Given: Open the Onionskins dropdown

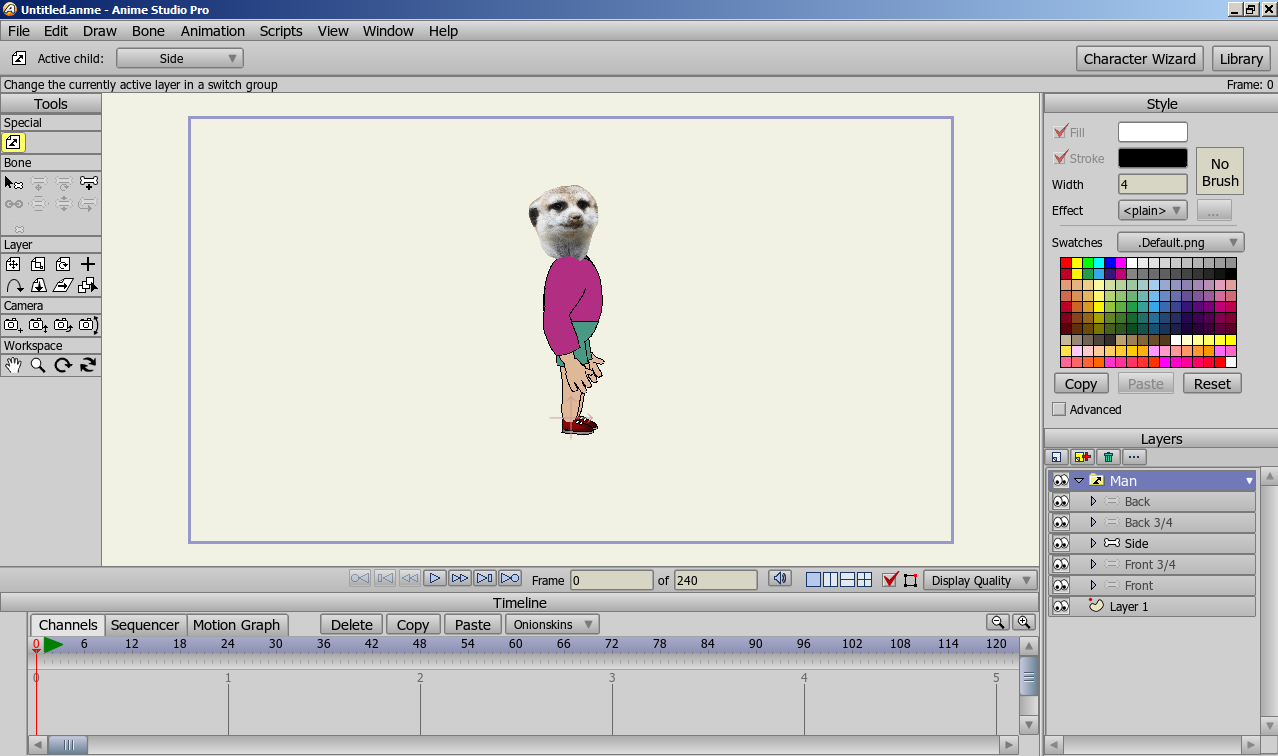Looking at the screenshot, I should click(x=552, y=624).
